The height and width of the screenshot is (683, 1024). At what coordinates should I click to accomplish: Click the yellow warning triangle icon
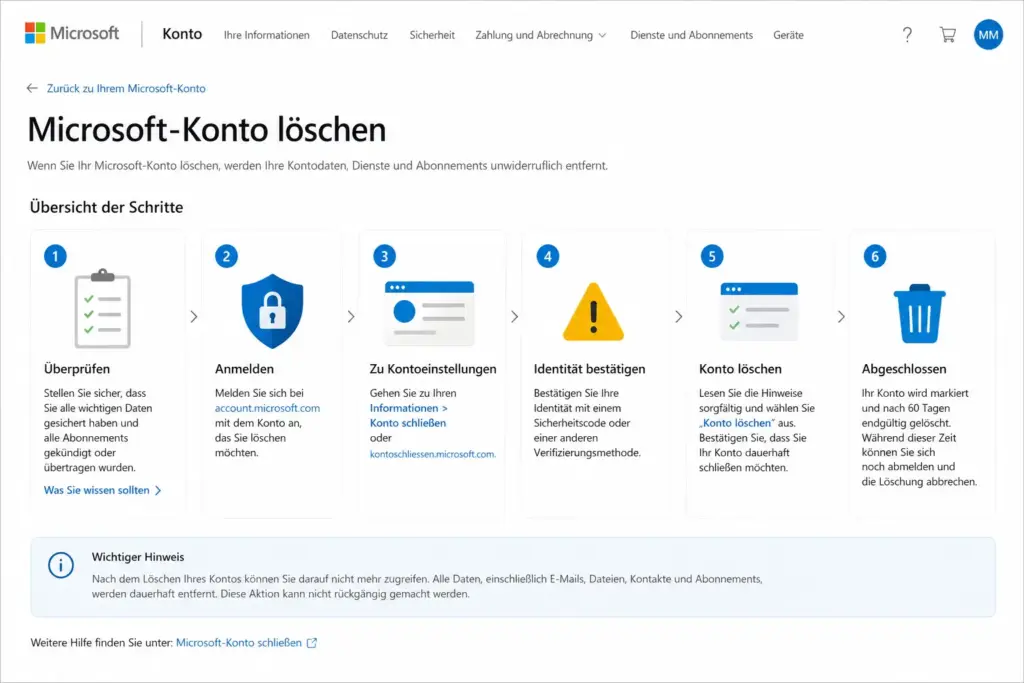pyautogui.click(x=593, y=312)
